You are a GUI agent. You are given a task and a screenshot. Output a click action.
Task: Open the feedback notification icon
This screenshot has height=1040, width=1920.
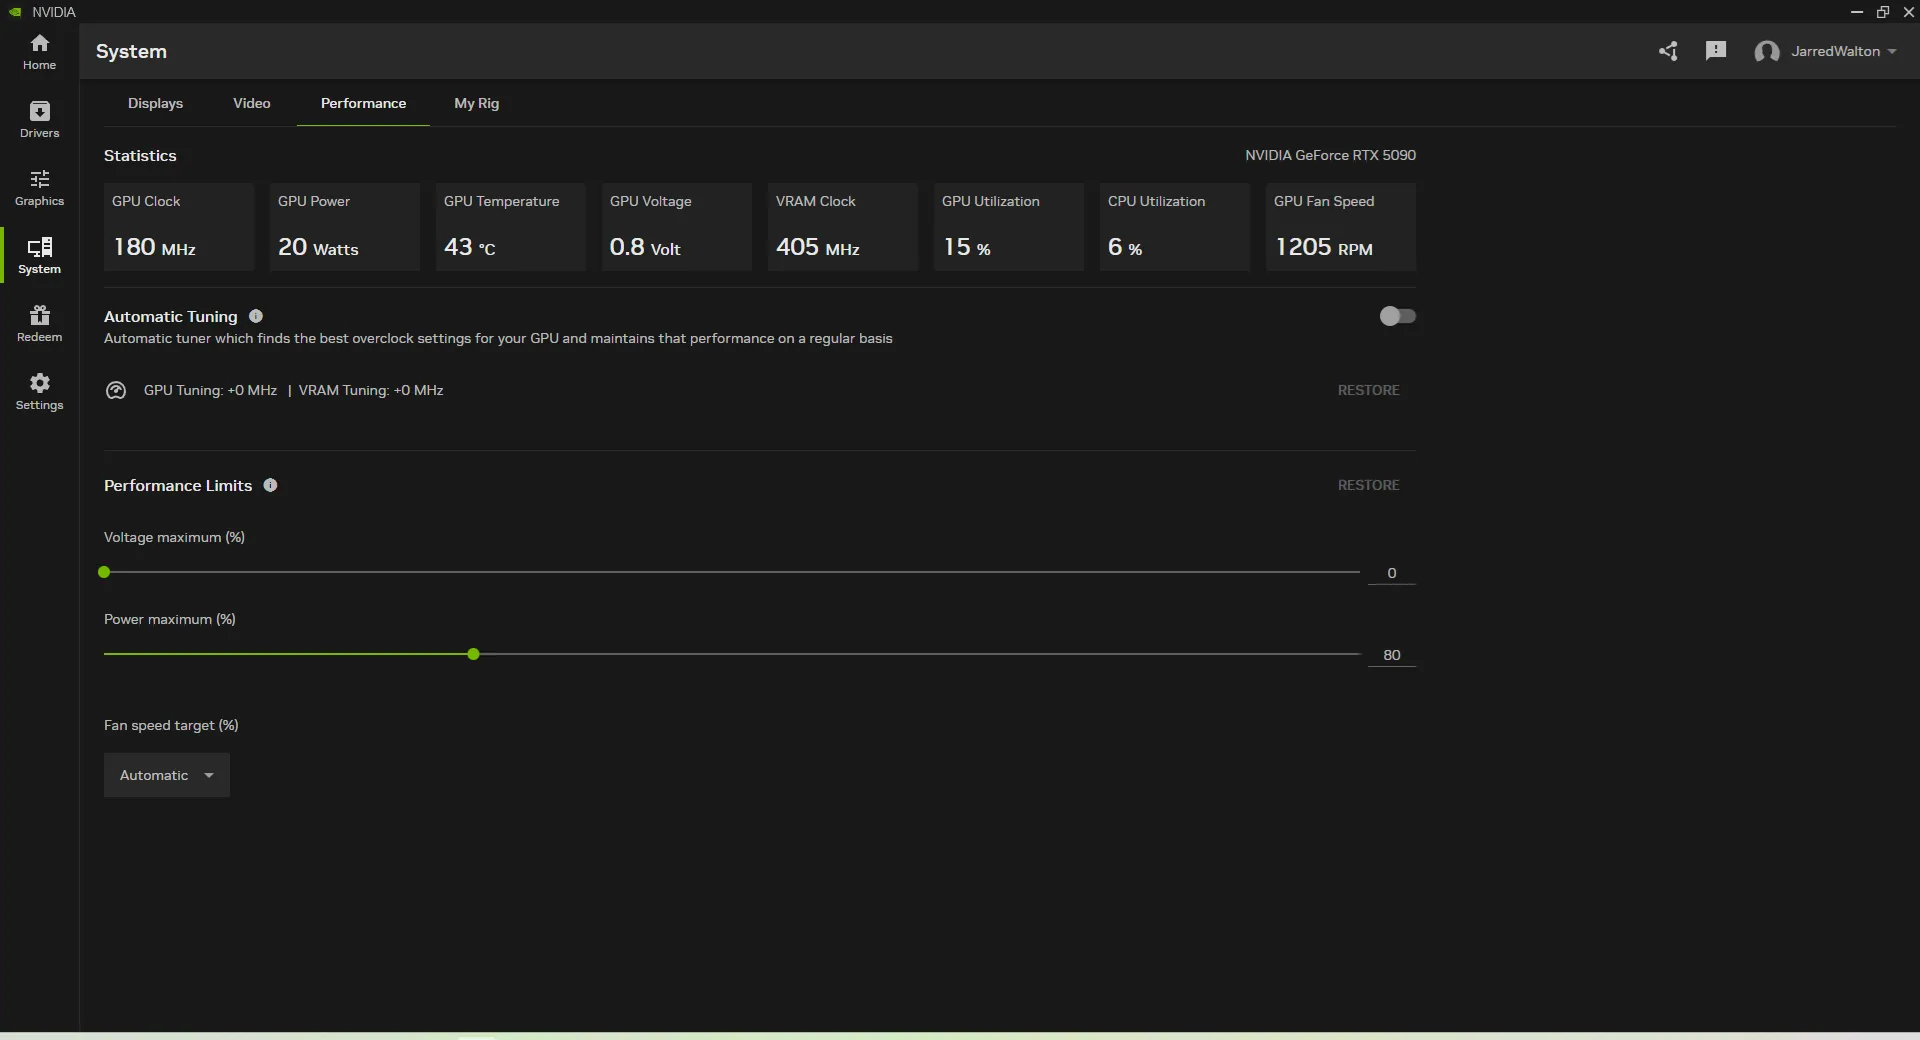(x=1716, y=51)
